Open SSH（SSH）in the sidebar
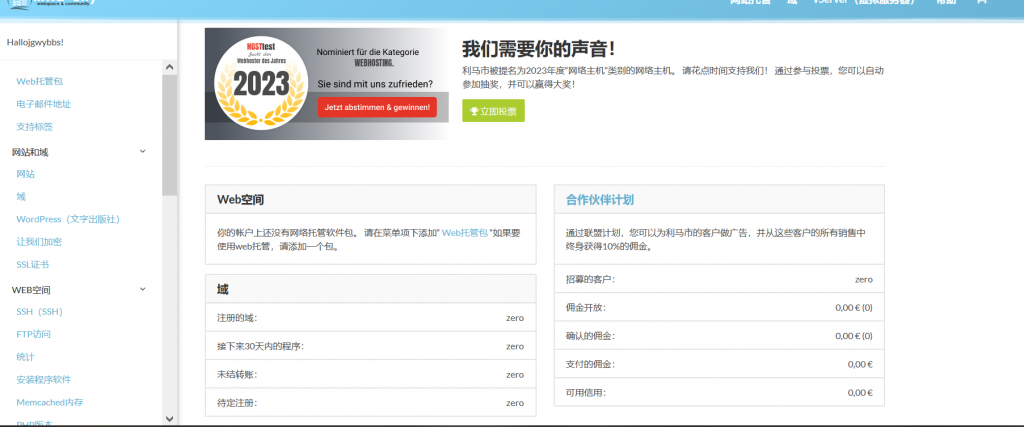The width and height of the screenshot is (1024, 427). (40, 312)
